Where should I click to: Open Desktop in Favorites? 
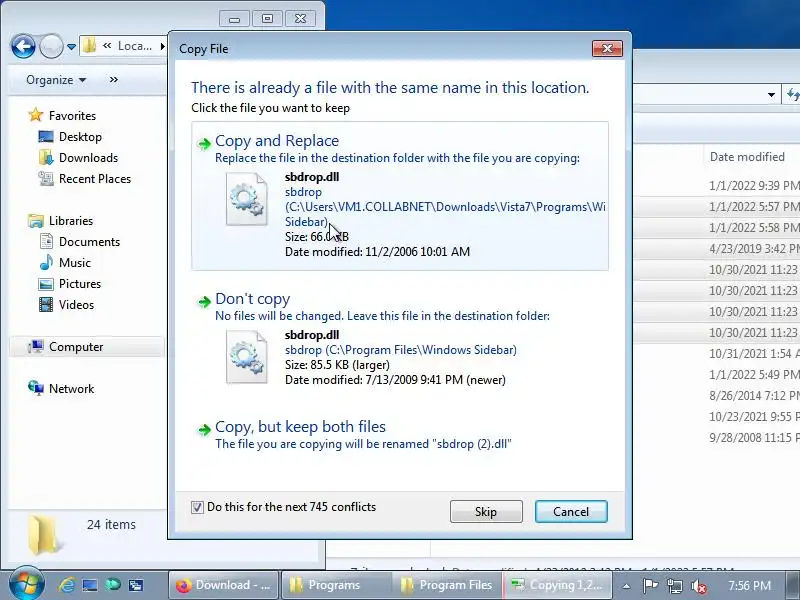pos(80,137)
